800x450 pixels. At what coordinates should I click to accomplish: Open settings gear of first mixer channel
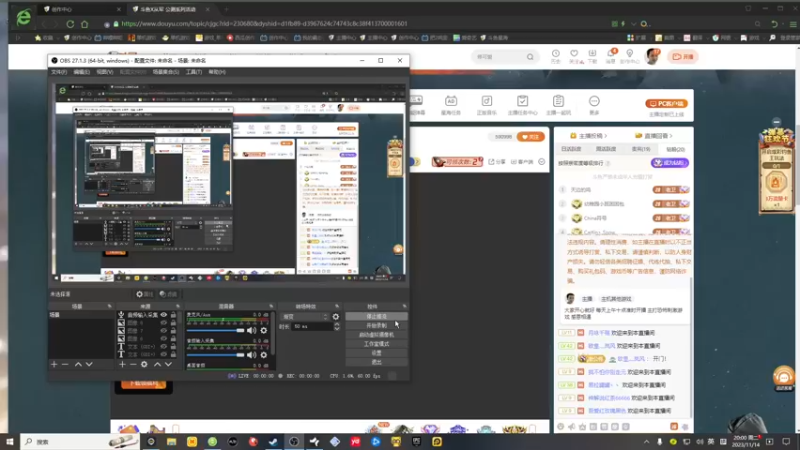pos(264,331)
